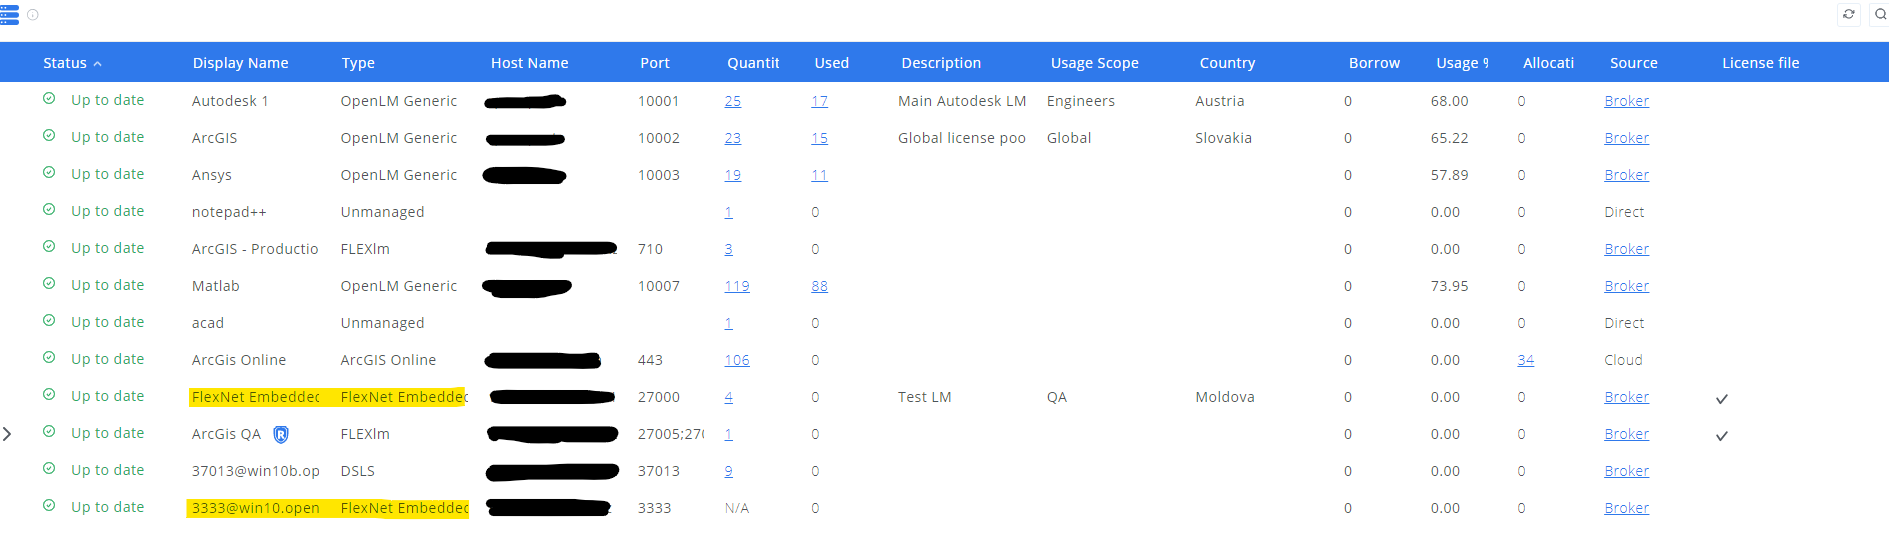The image size is (1889, 533).
Task: Open Broker link for Autodesk 1
Action: click(x=1626, y=101)
